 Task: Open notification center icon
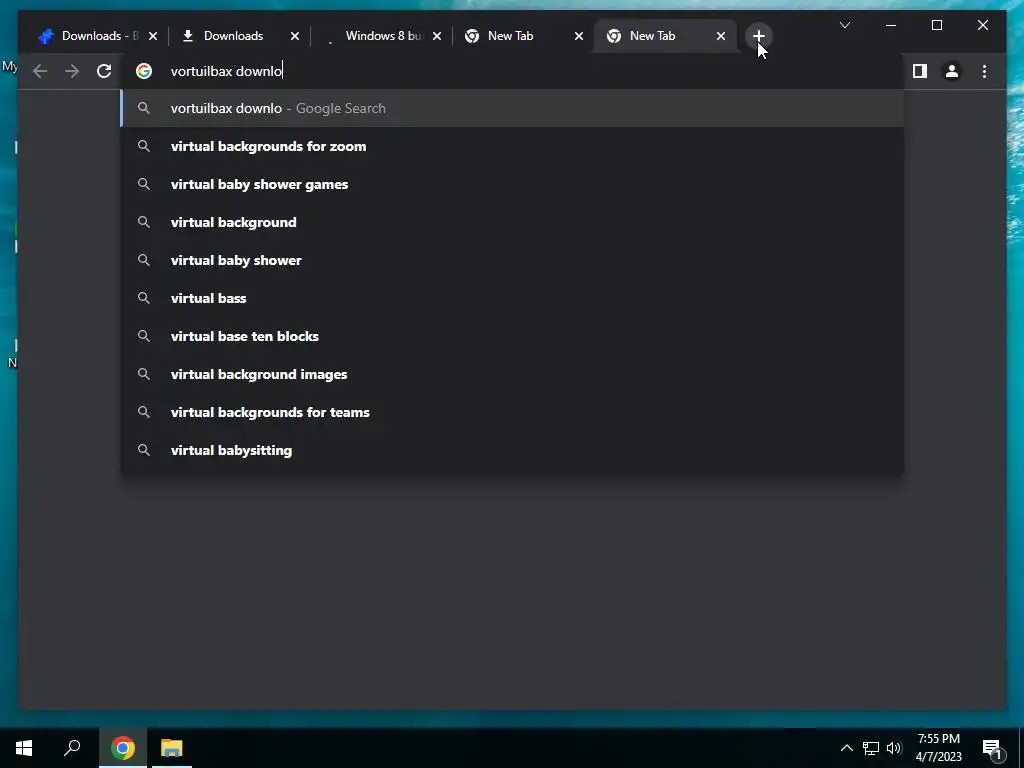pos(993,749)
